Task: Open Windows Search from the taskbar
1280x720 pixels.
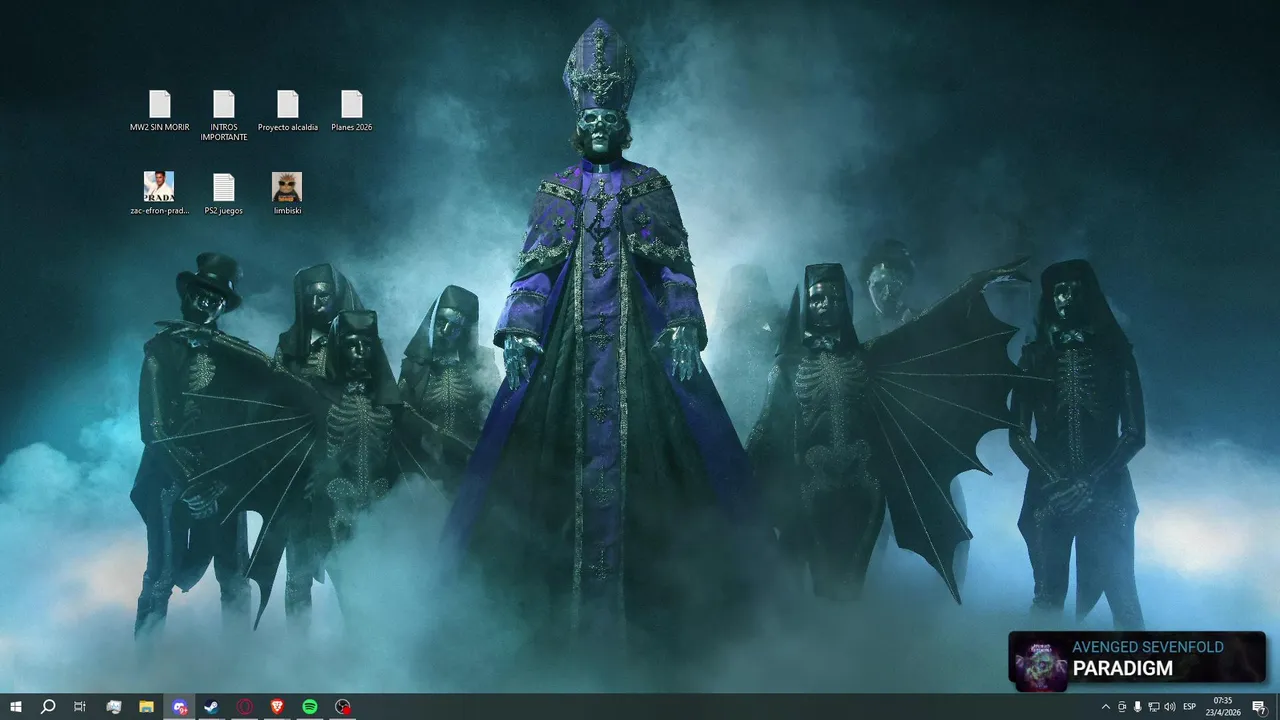Action: pos(48,707)
